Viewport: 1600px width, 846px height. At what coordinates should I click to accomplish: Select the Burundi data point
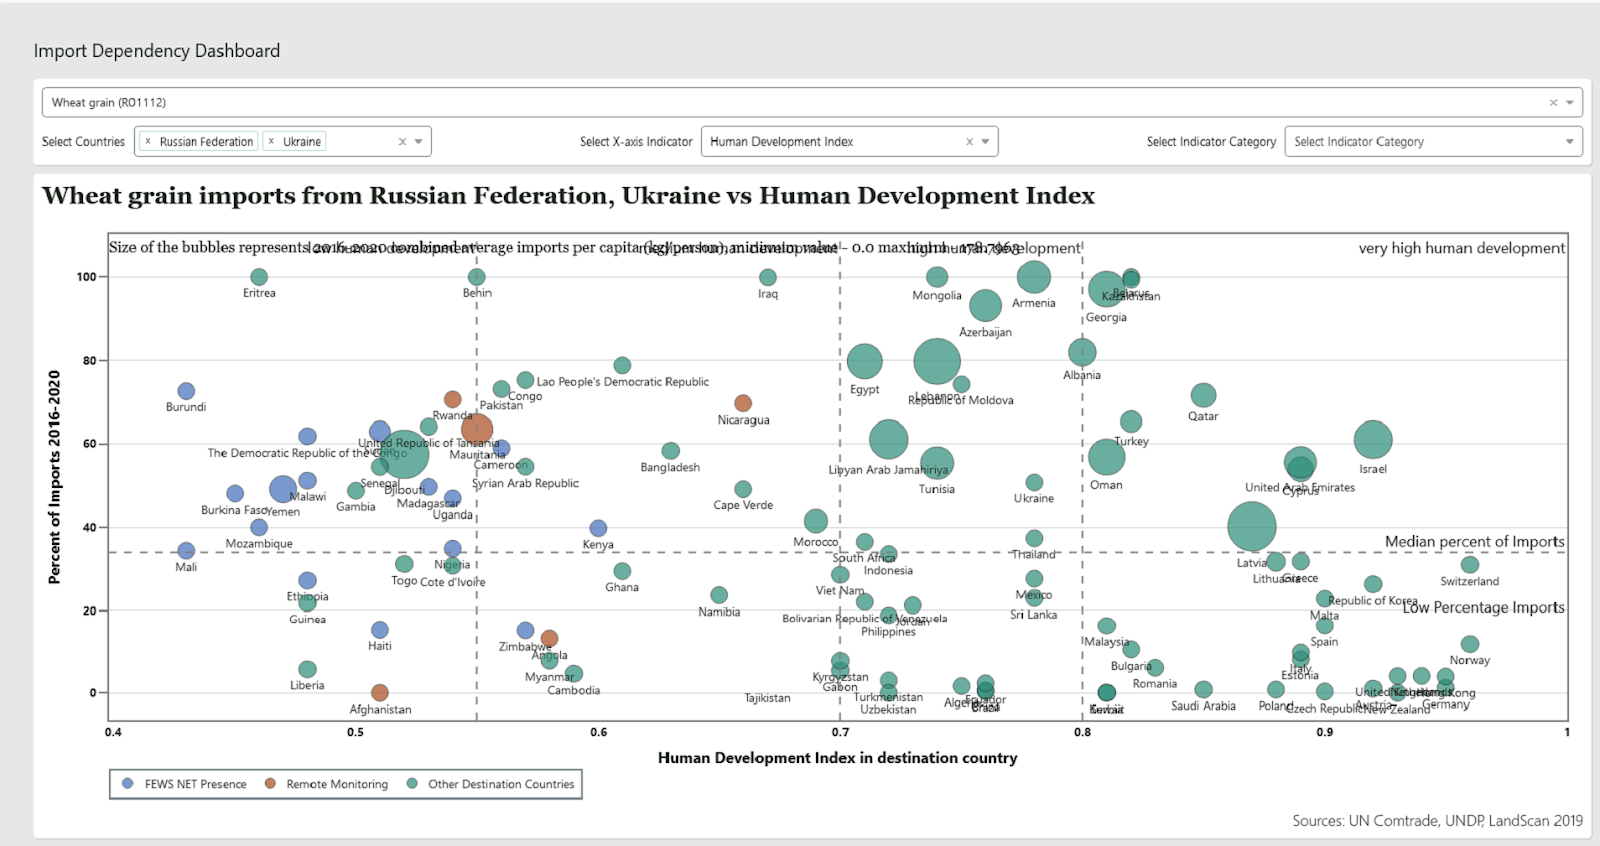coord(186,391)
